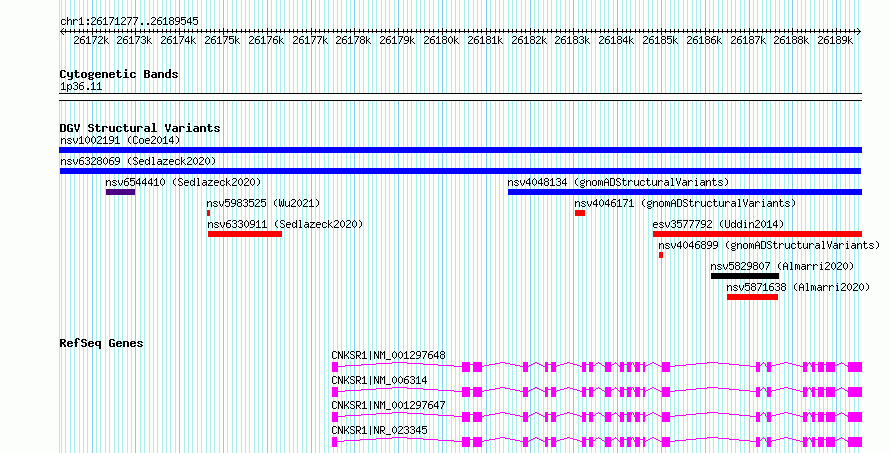Click the 26187k ruler tick label
This screenshot has width=890, height=453.
(x=748, y=40)
